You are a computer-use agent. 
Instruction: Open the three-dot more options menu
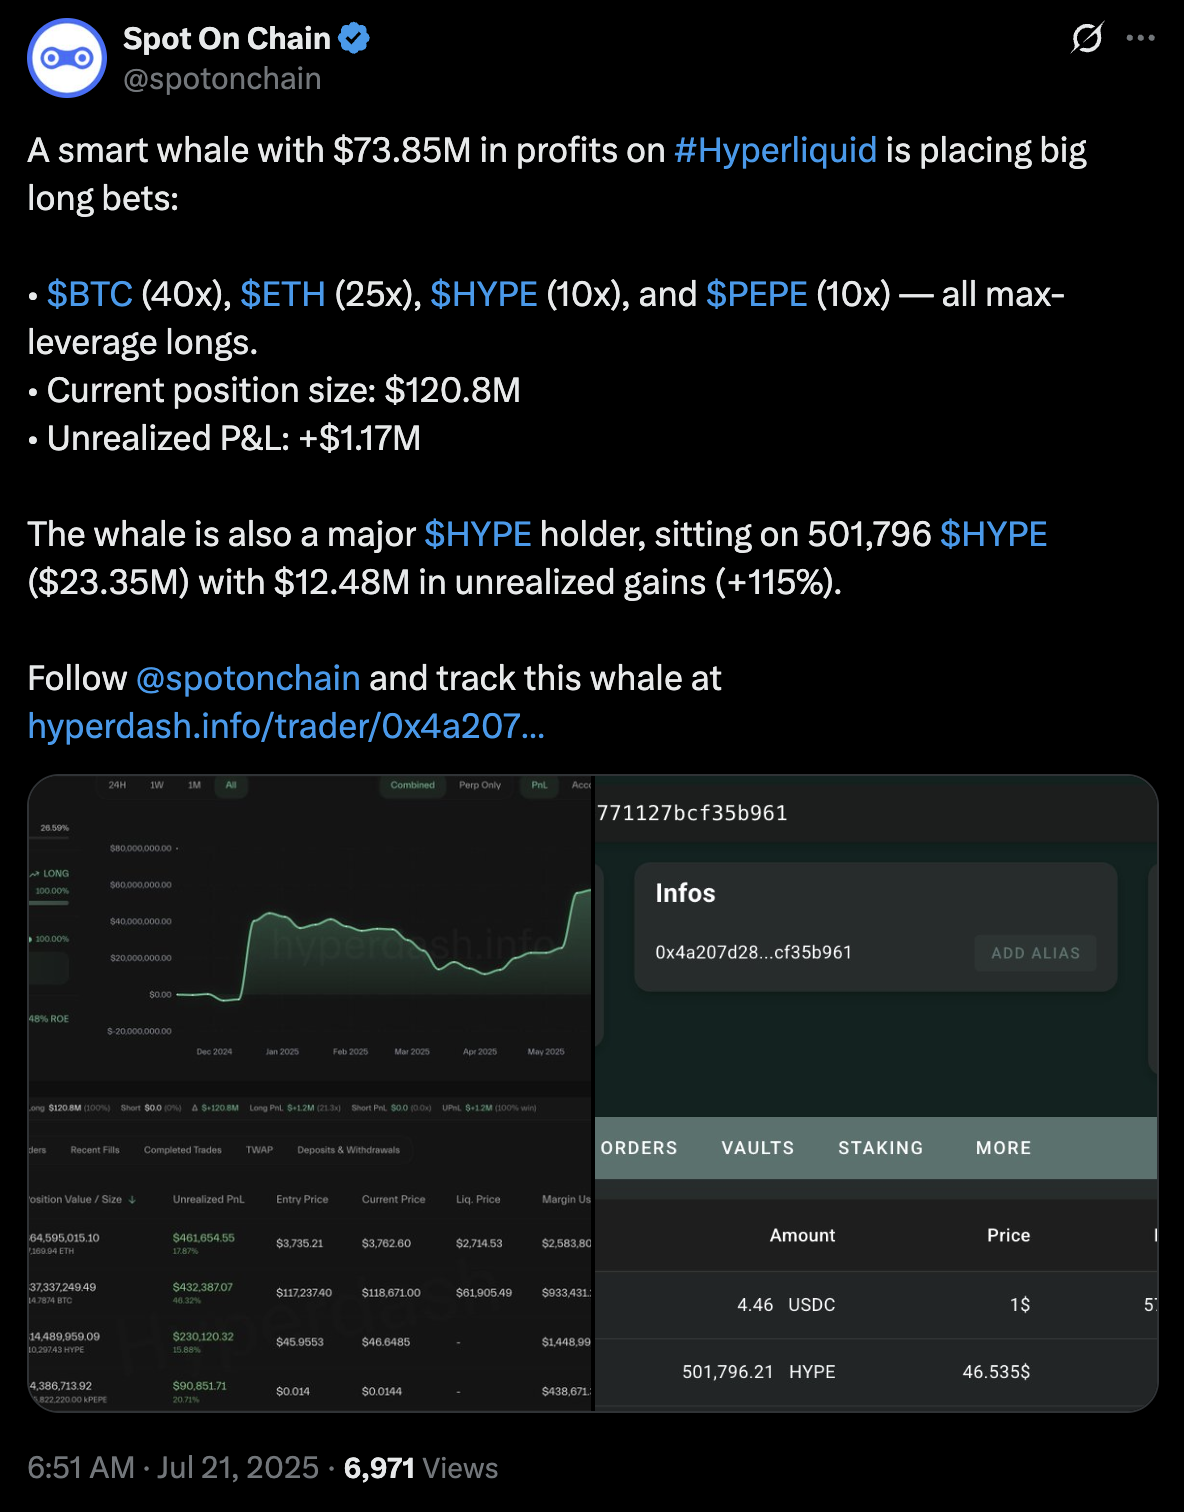coord(1141,38)
